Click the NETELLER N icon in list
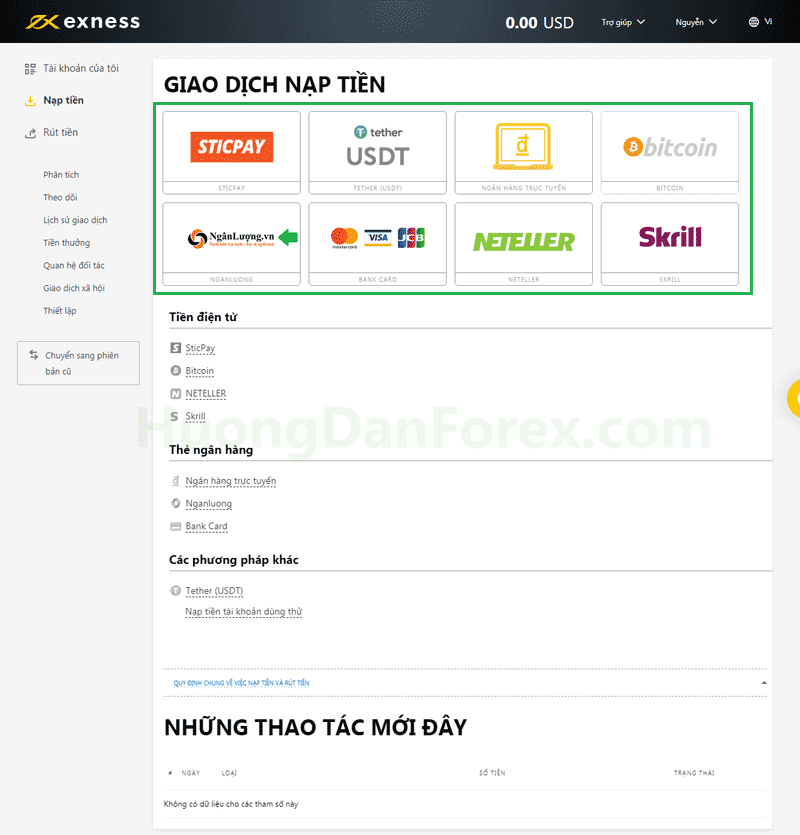The height and width of the screenshot is (835, 800). click(175, 394)
